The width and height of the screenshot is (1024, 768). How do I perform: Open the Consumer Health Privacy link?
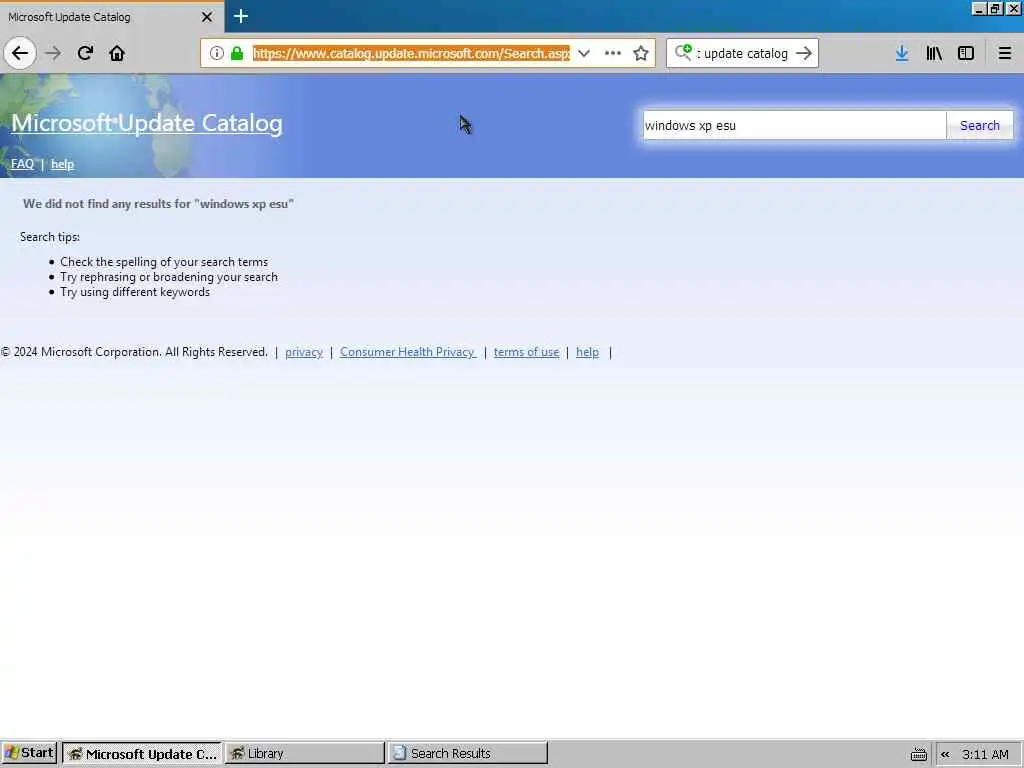coord(408,352)
